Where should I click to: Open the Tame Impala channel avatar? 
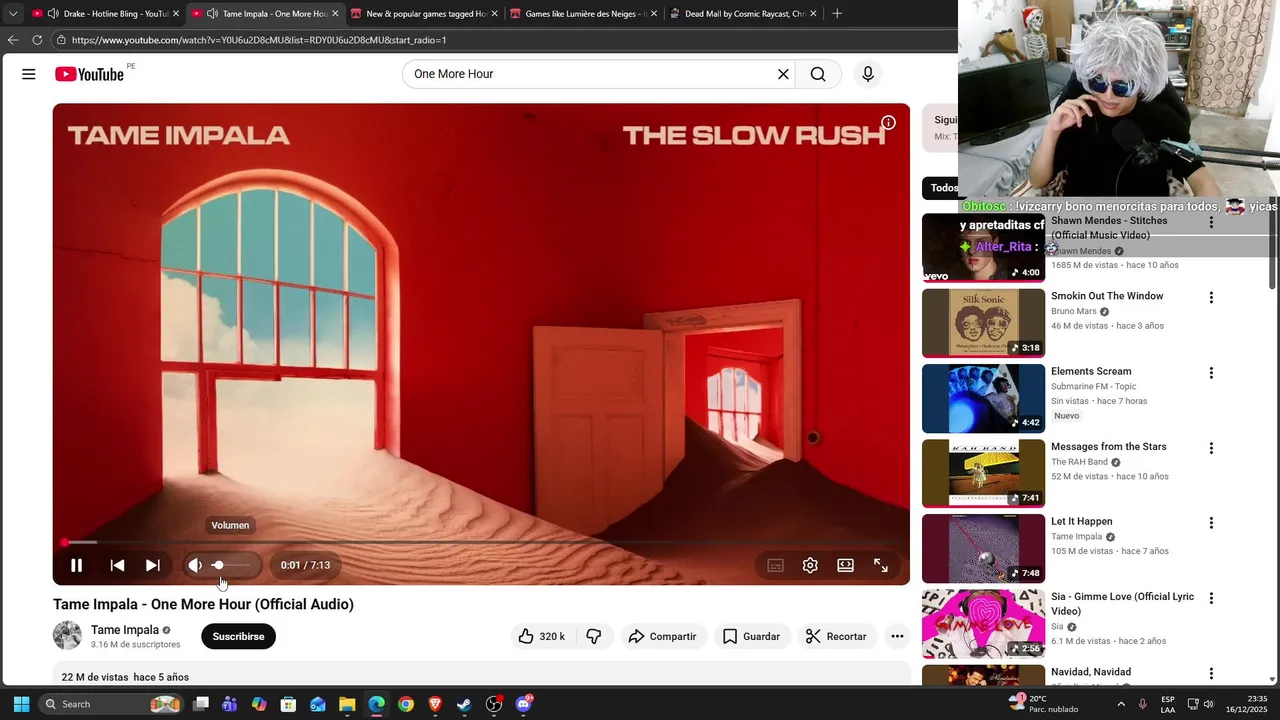[67, 636]
